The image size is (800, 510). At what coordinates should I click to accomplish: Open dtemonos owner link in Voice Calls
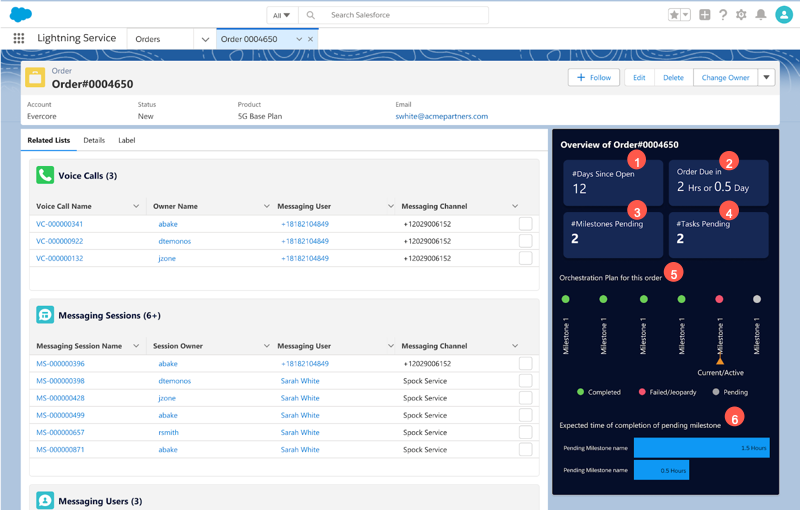pyautogui.click(x=174, y=241)
